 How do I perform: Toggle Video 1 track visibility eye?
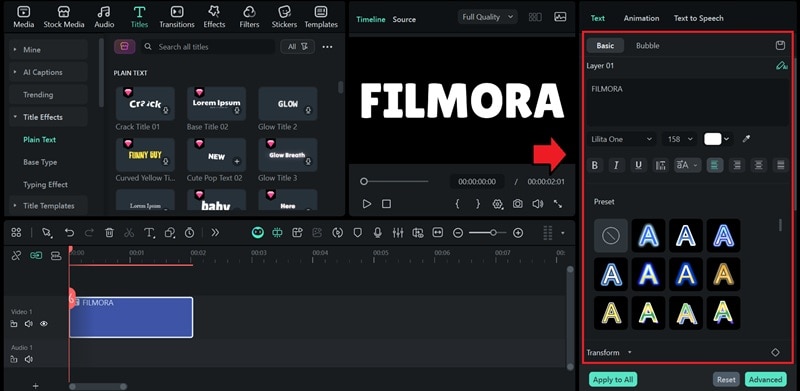tap(44, 324)
